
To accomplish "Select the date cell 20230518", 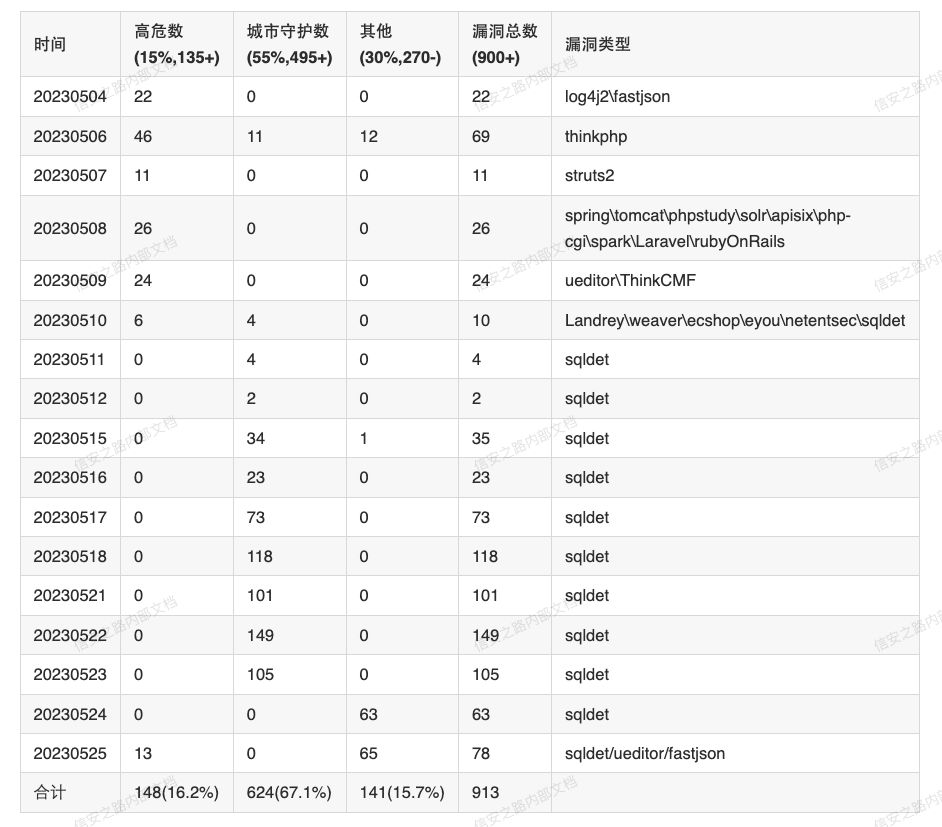I will point(70,556).
